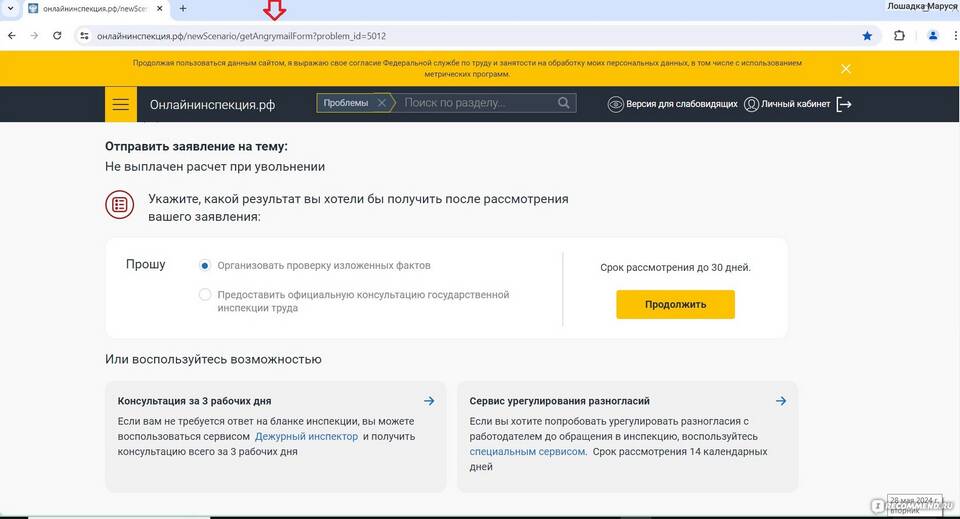Follow arrow on Консультация за 3 рабочих дня card

point(429,401)
